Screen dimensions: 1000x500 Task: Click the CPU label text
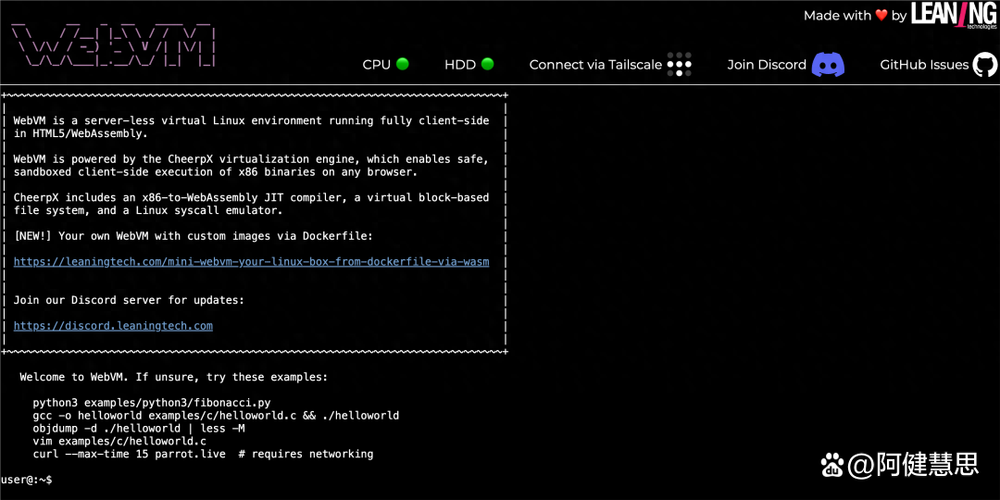click(376, 64)
